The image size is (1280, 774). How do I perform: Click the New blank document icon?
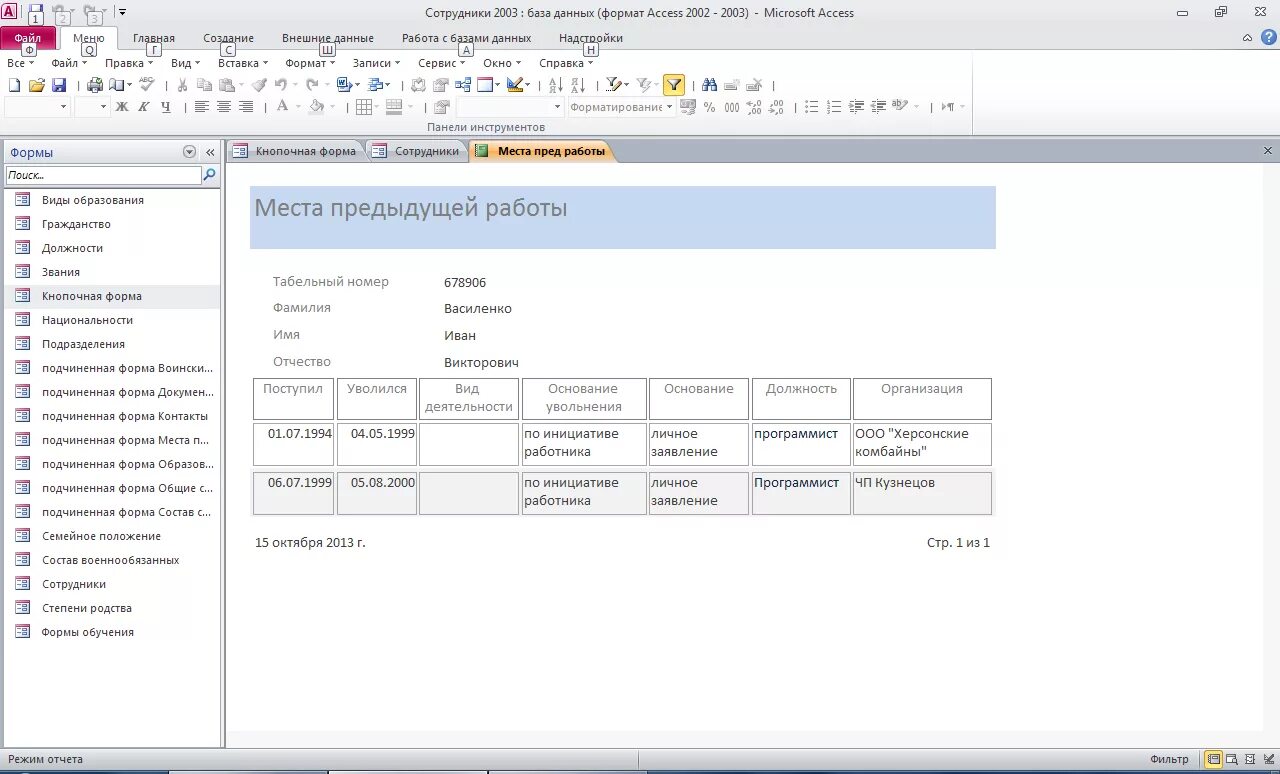[x=14, y=86]
